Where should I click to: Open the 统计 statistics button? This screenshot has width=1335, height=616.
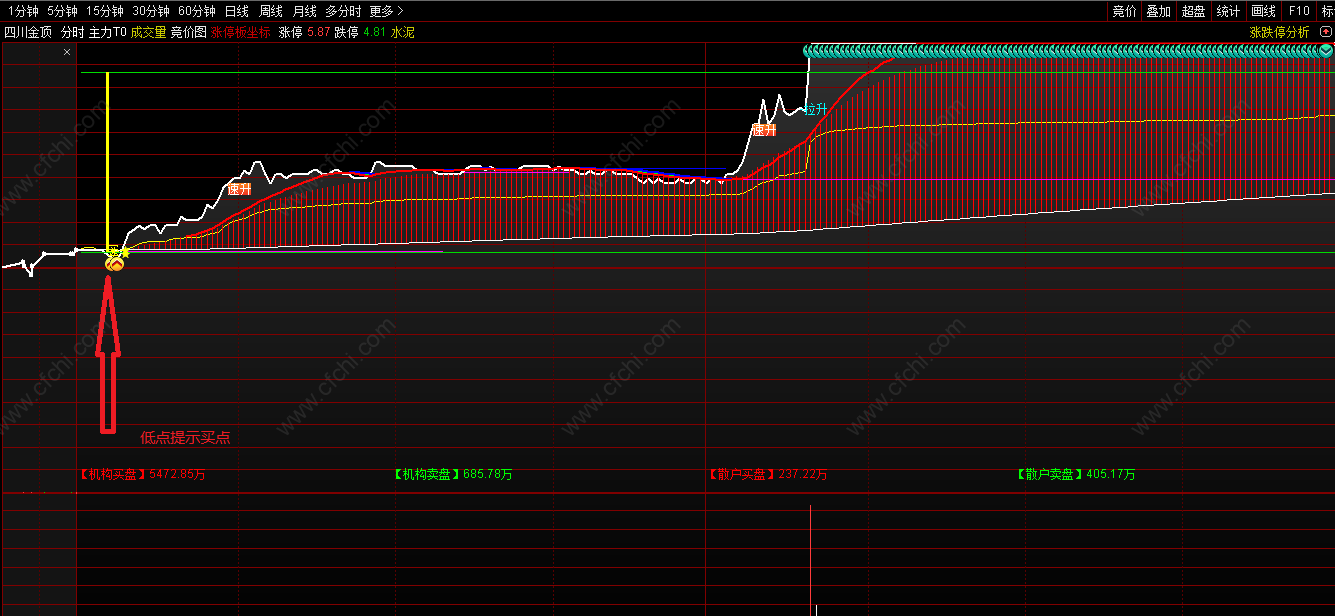(x=1228, y=11)
